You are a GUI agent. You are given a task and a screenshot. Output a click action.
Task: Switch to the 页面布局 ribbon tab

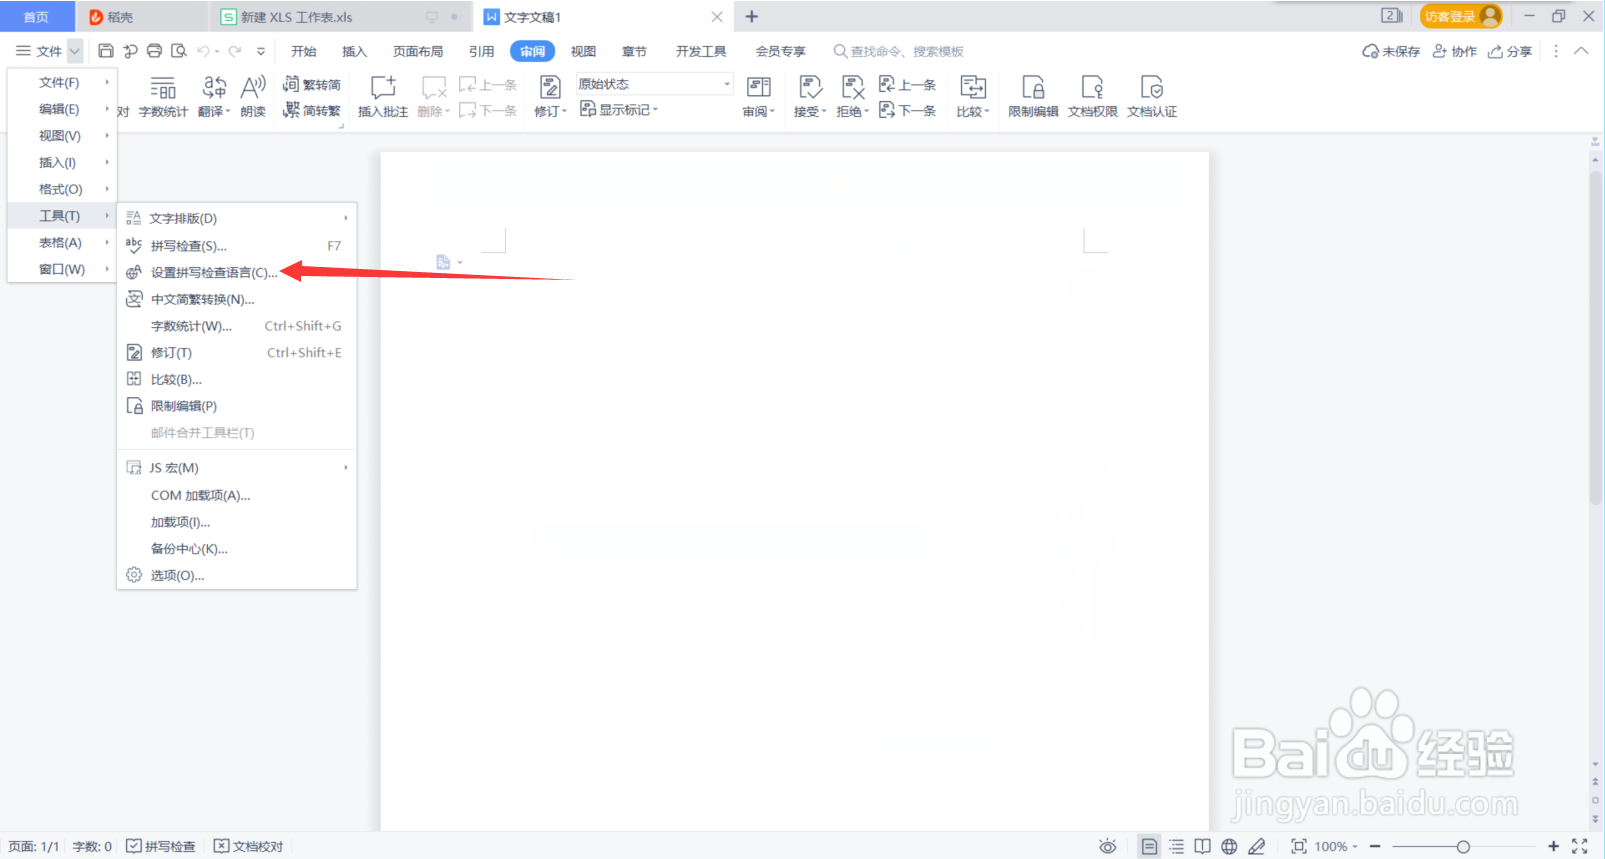coord(418,51)
